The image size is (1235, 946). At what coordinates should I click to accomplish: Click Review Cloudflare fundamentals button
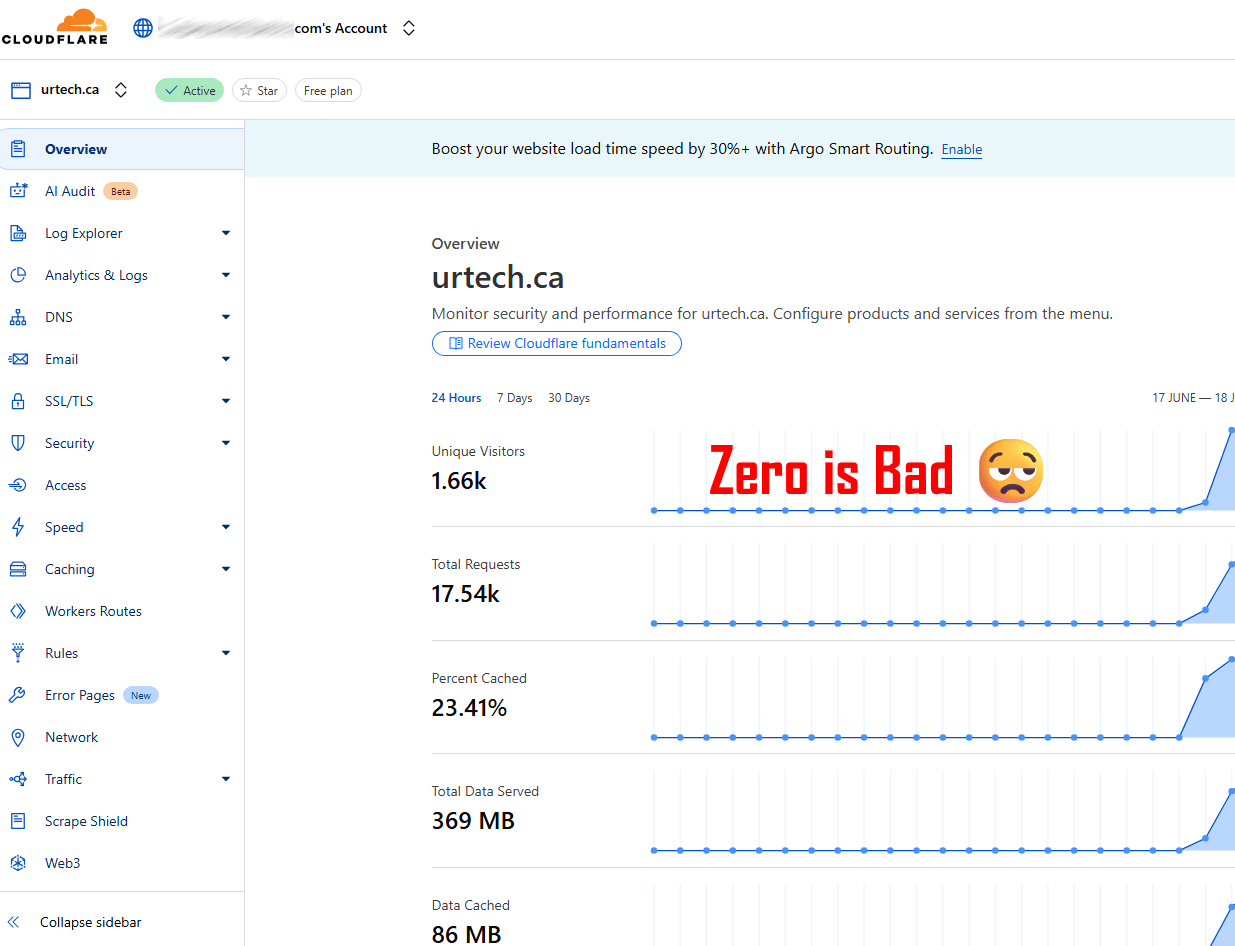point(556,343)
